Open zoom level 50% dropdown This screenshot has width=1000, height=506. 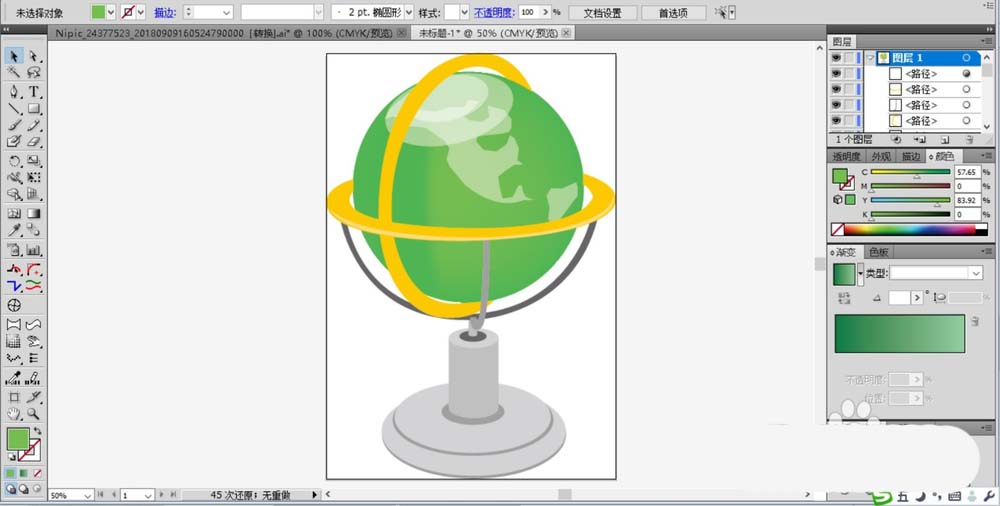point(87,495)
